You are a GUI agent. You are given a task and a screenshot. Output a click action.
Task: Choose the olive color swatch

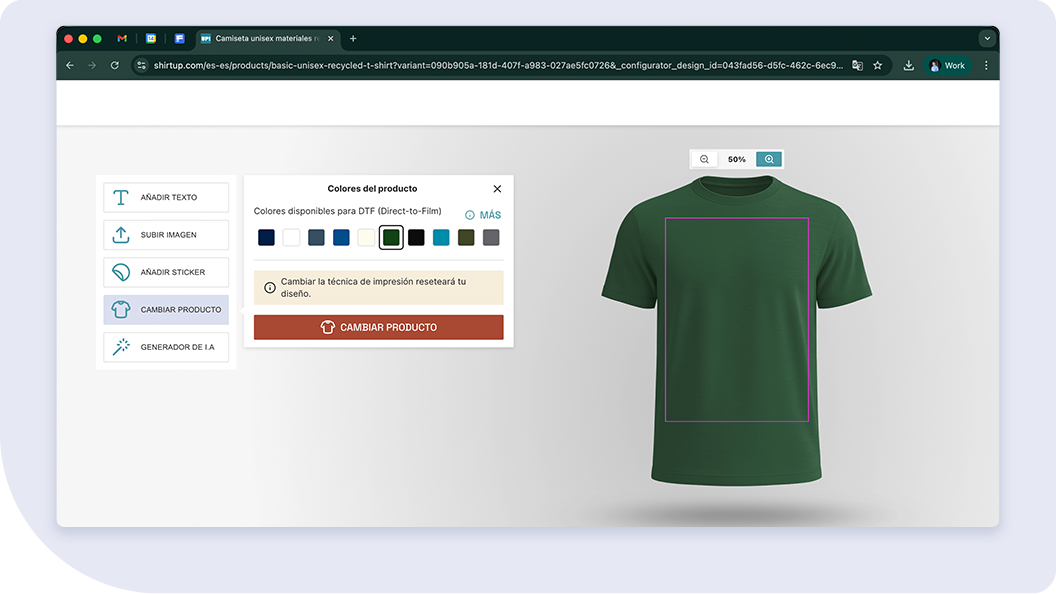[466, 237]
